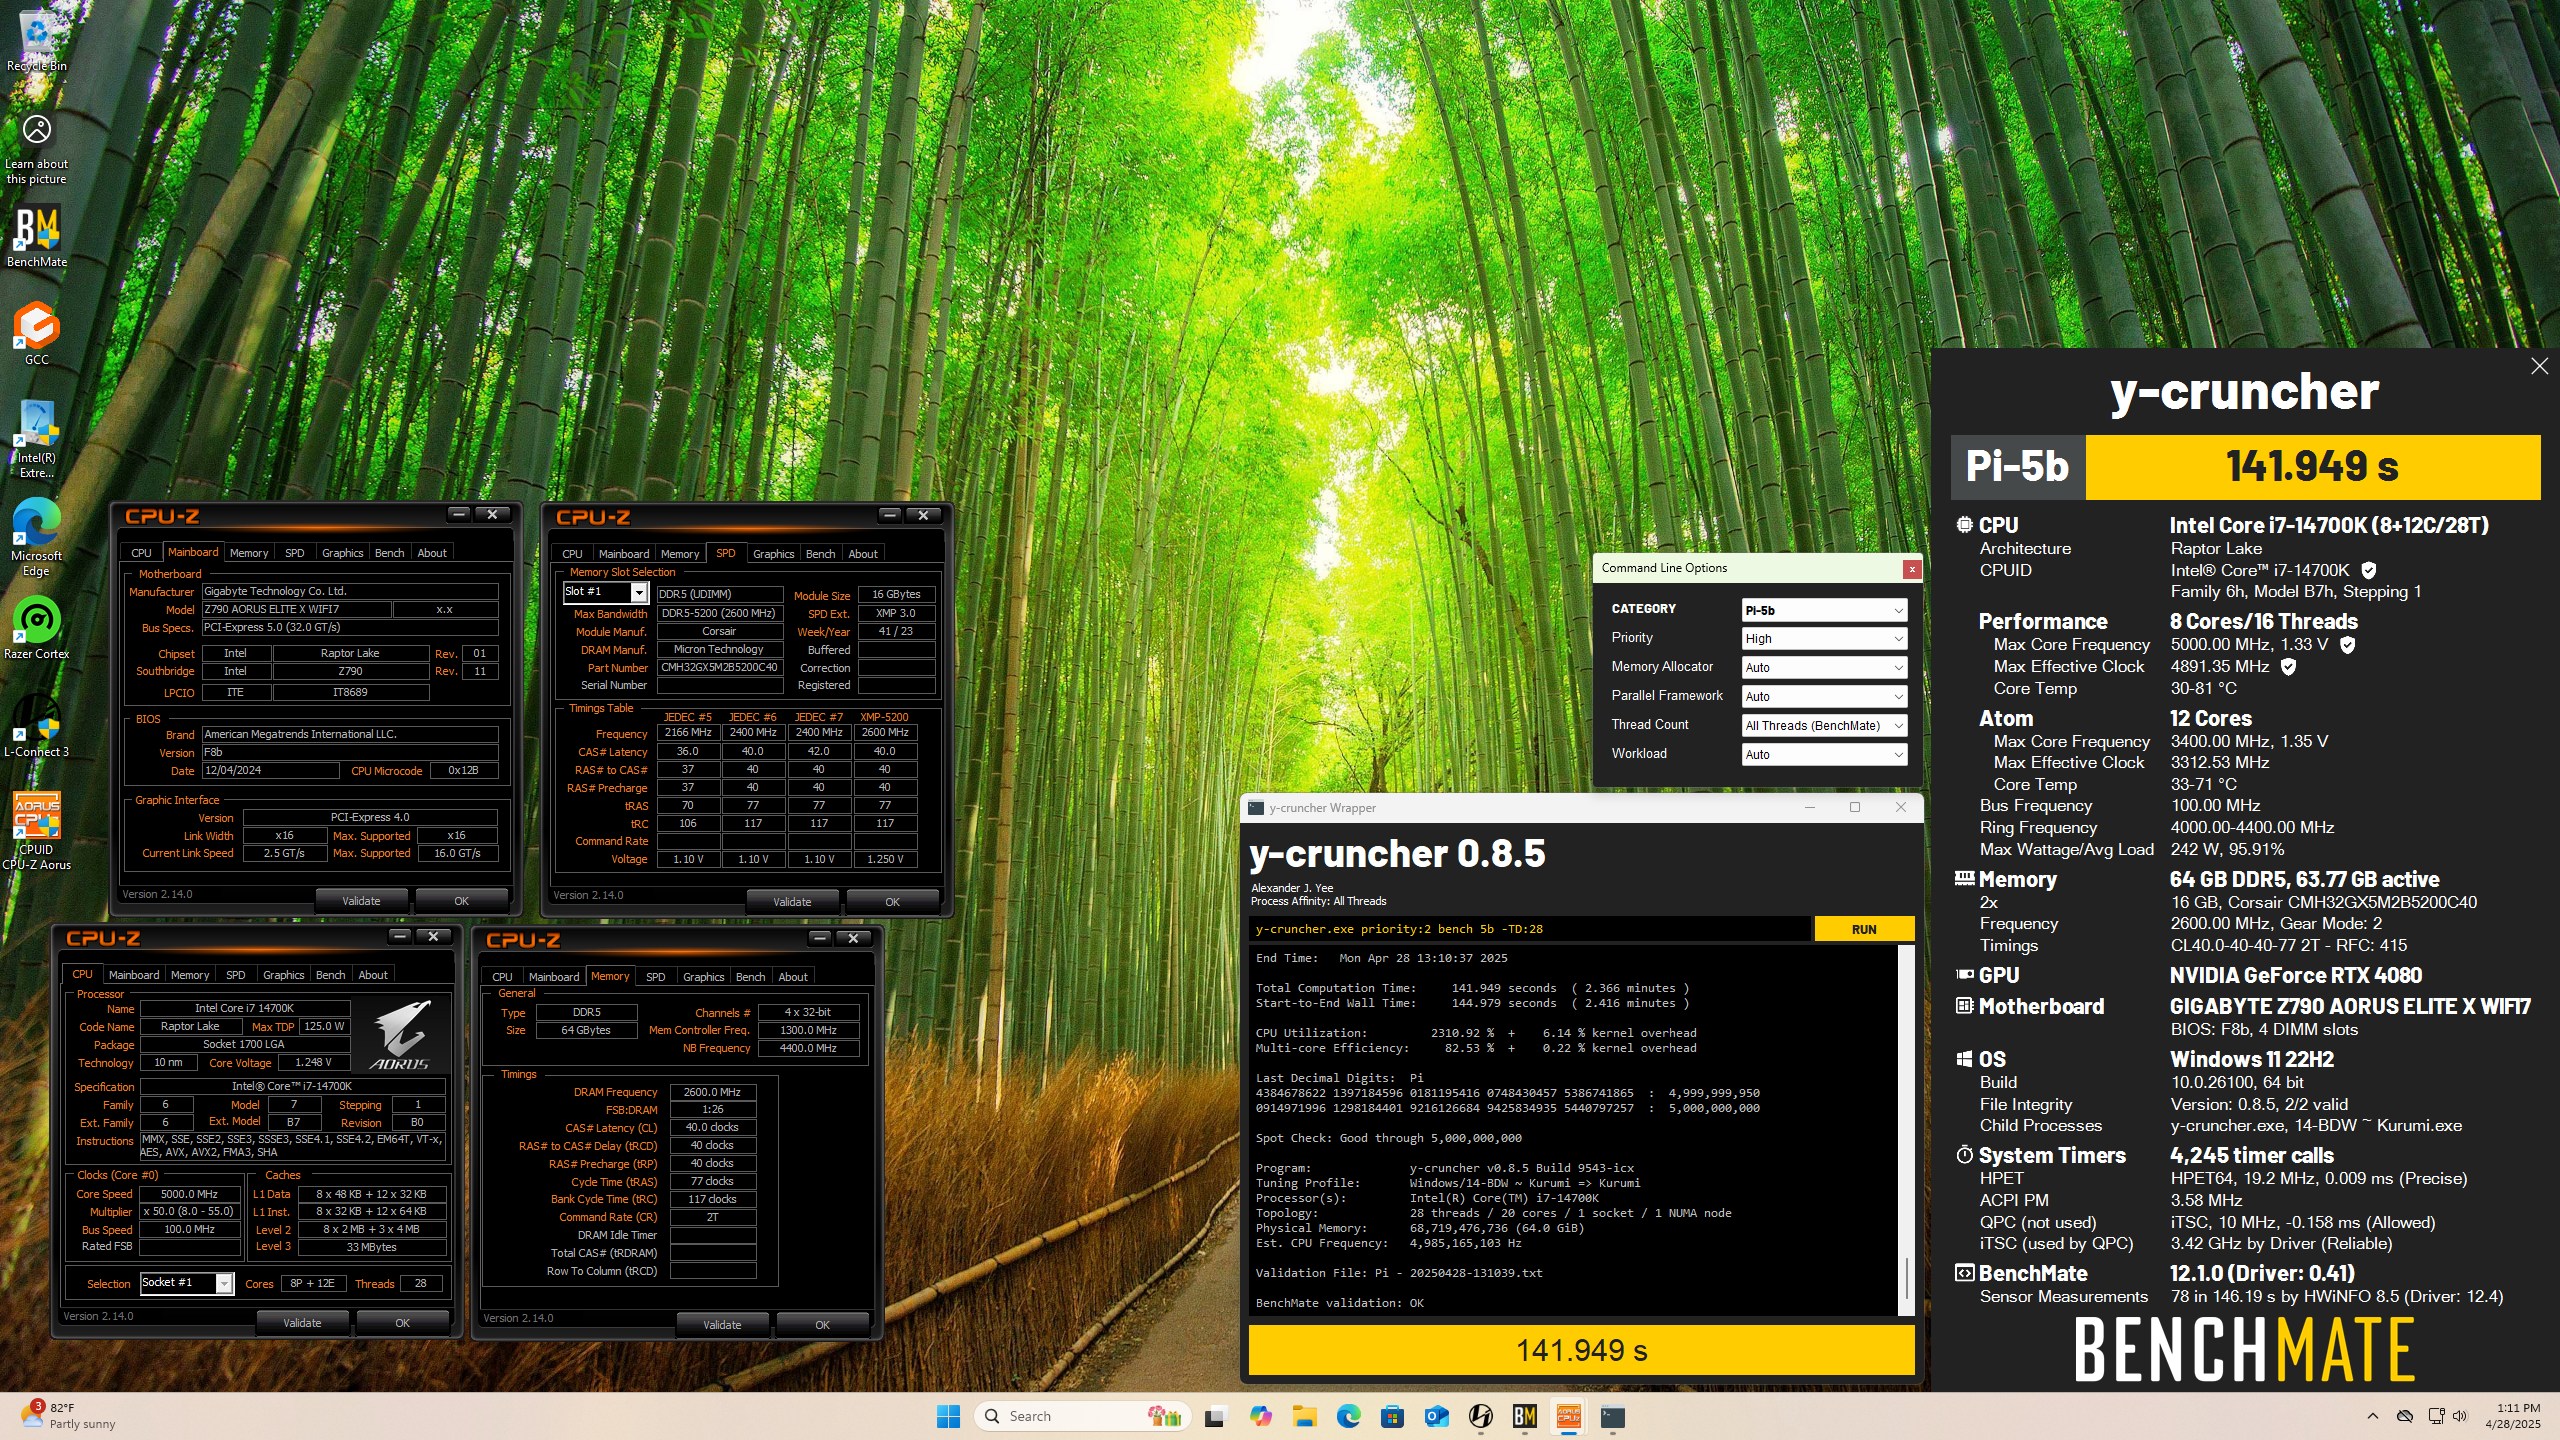Open the Intel(R) Extreme desktop shortcut
Image resolution: width=2560 pixels, height=1440 pixels.
pyautogui.click(x=36, y=440)
